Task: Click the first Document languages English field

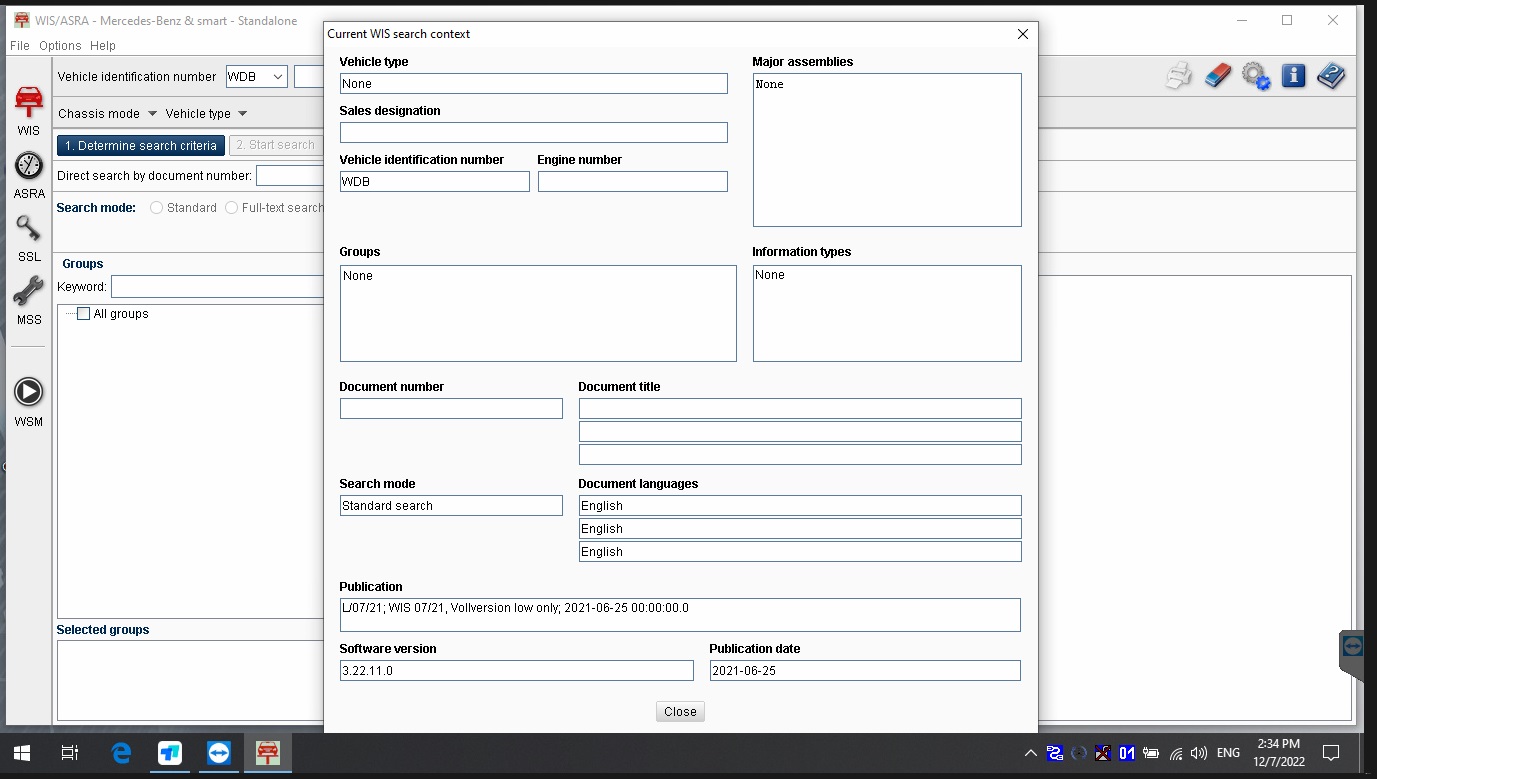Action: [800, 506]
